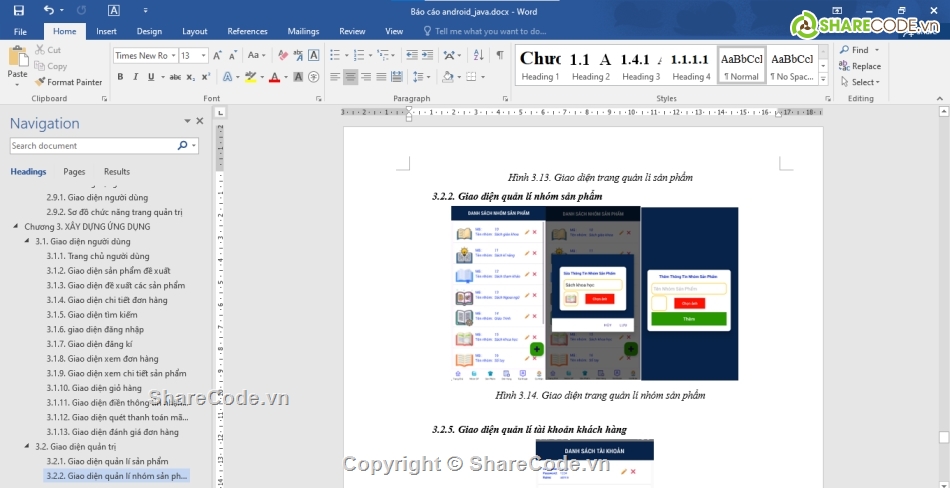Screen dimensions: 950x488
Task: Toggle Bold formatting
Action: point(120,77)
